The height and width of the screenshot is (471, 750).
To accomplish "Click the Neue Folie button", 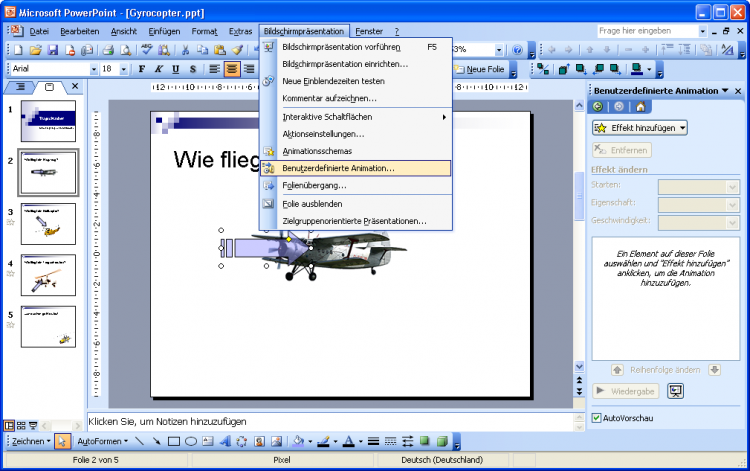I will [480, 69].
